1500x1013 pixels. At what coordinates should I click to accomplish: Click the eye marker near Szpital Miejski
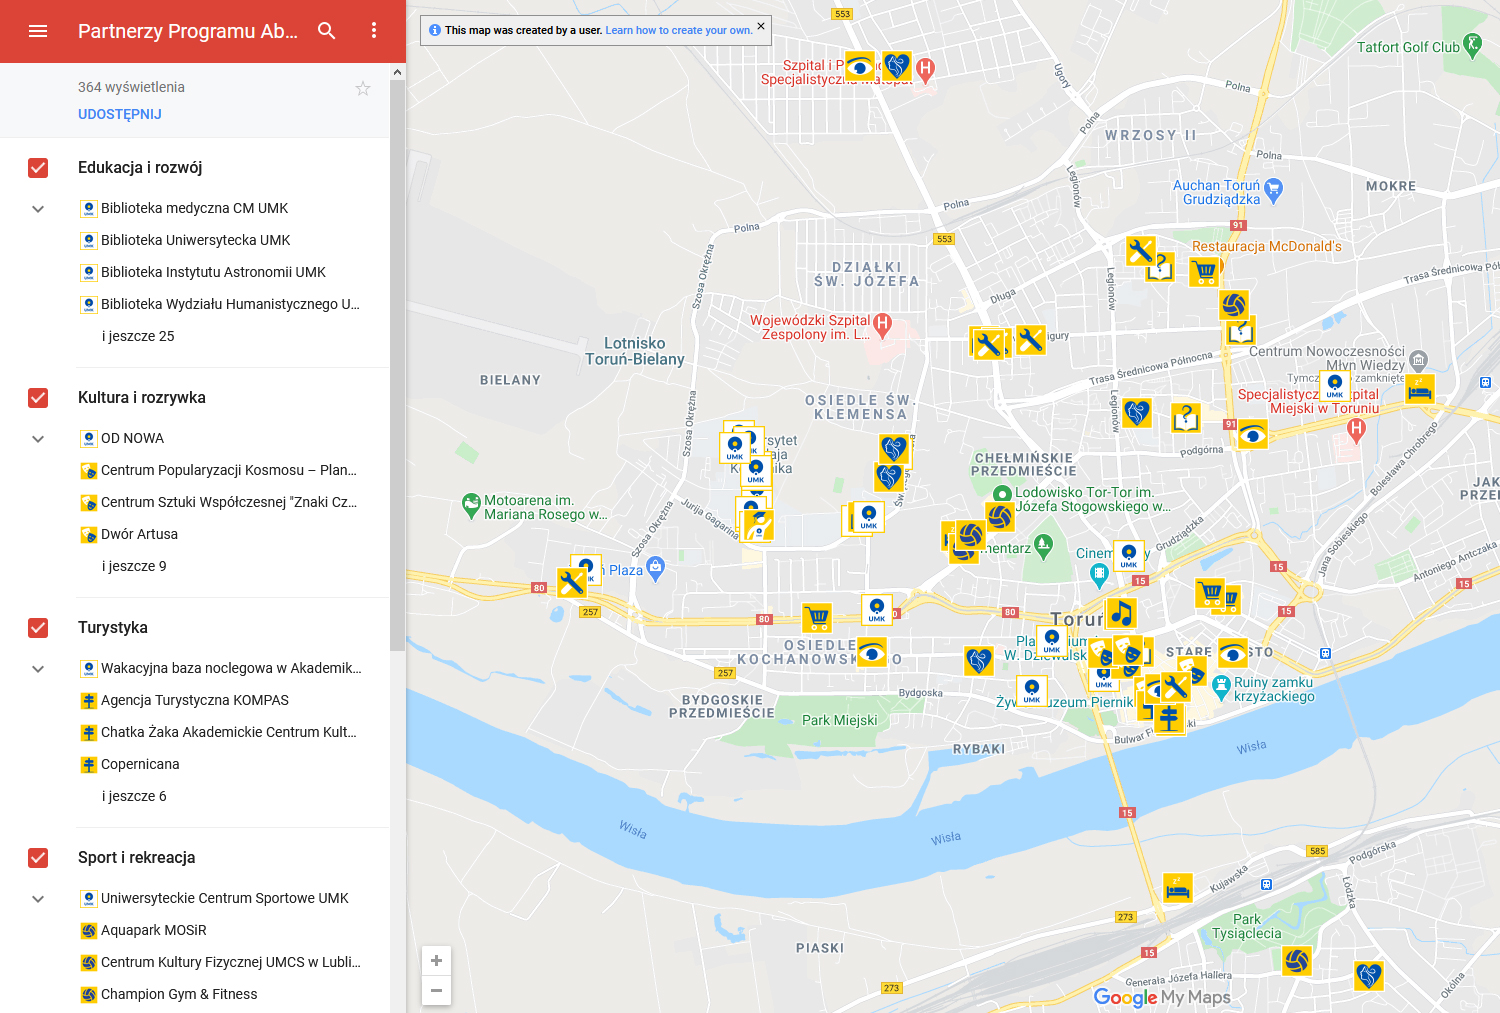click(1253, 435)
